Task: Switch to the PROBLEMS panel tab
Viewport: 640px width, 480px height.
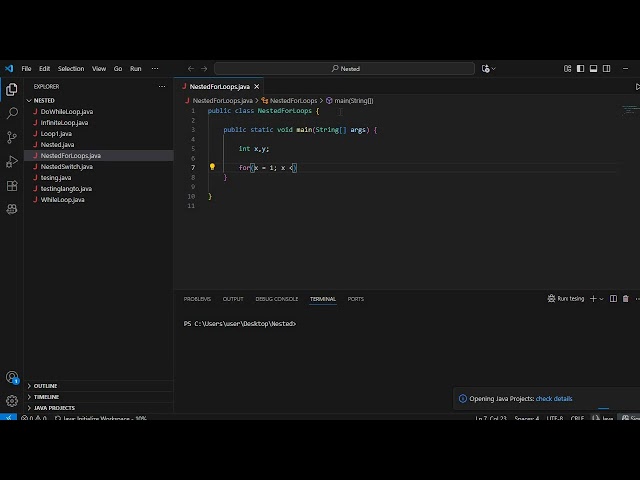Action: coord(197,299)
